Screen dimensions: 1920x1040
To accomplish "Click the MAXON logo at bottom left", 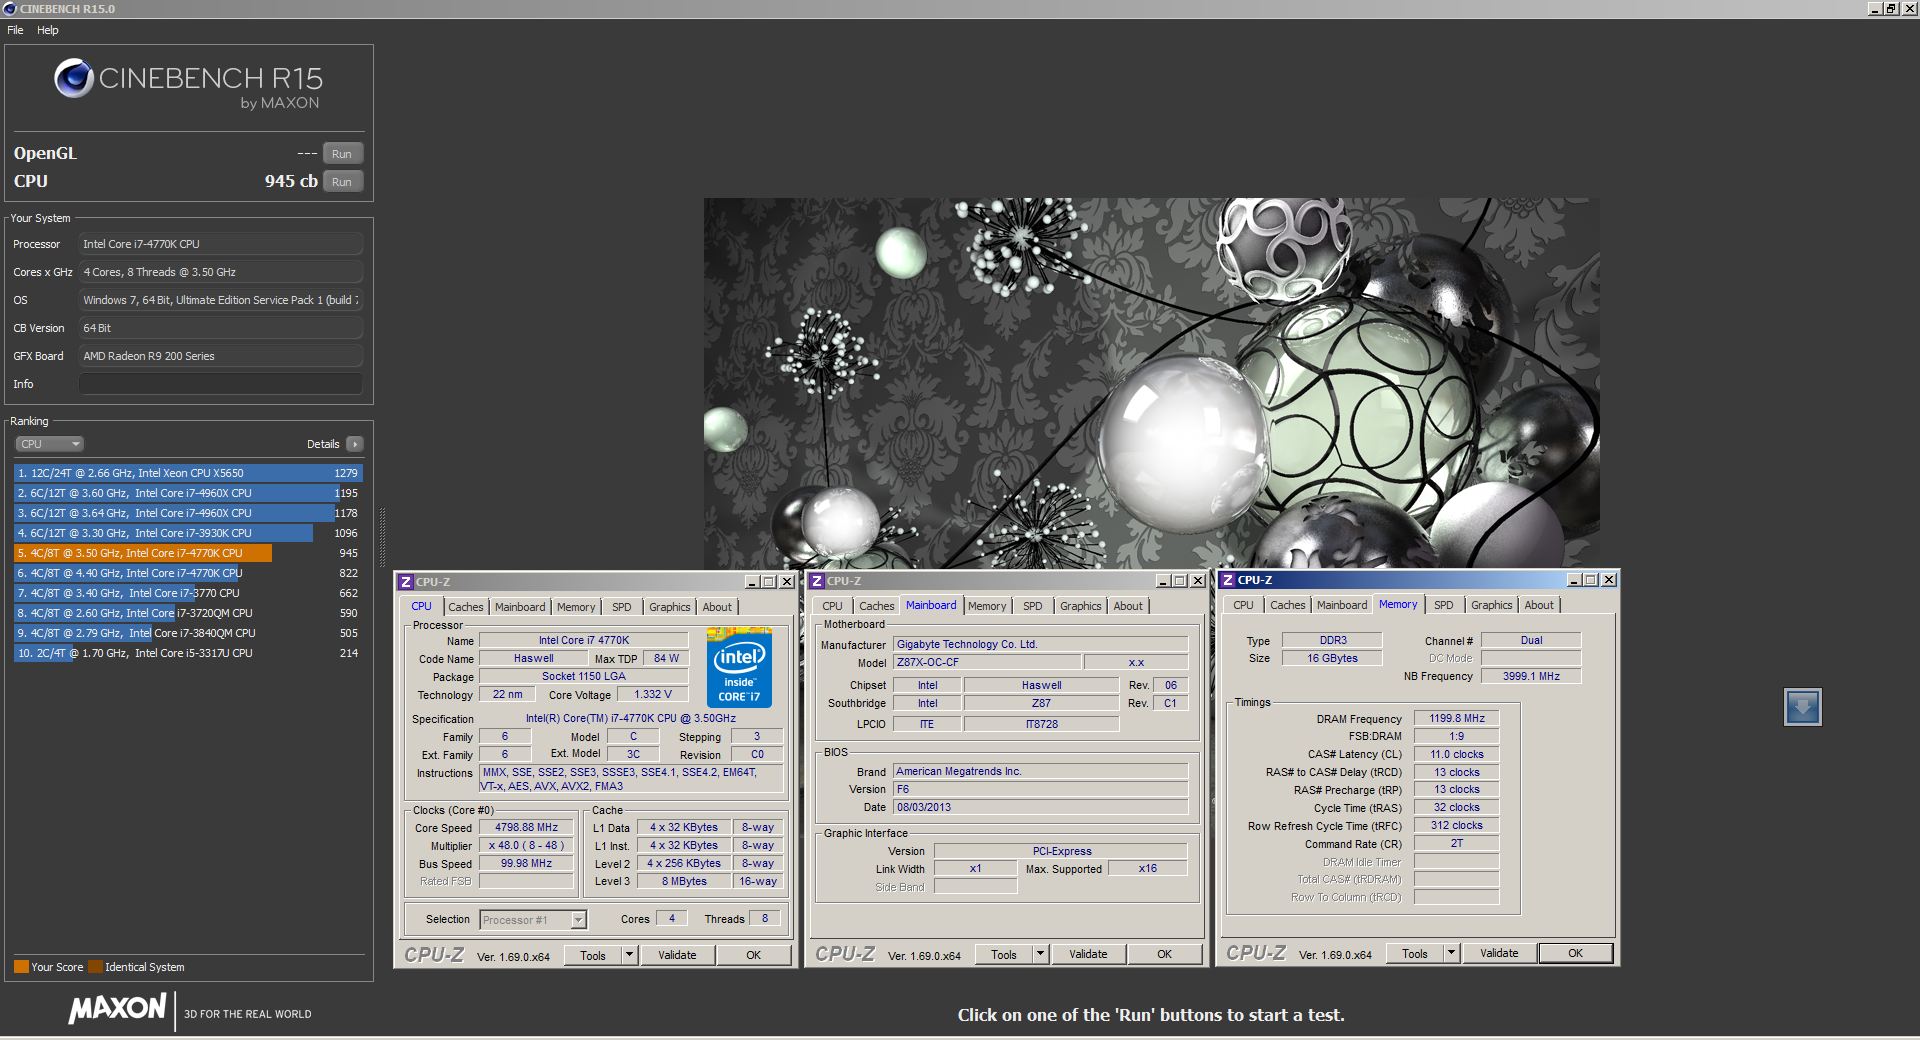I will (117, 1008).
